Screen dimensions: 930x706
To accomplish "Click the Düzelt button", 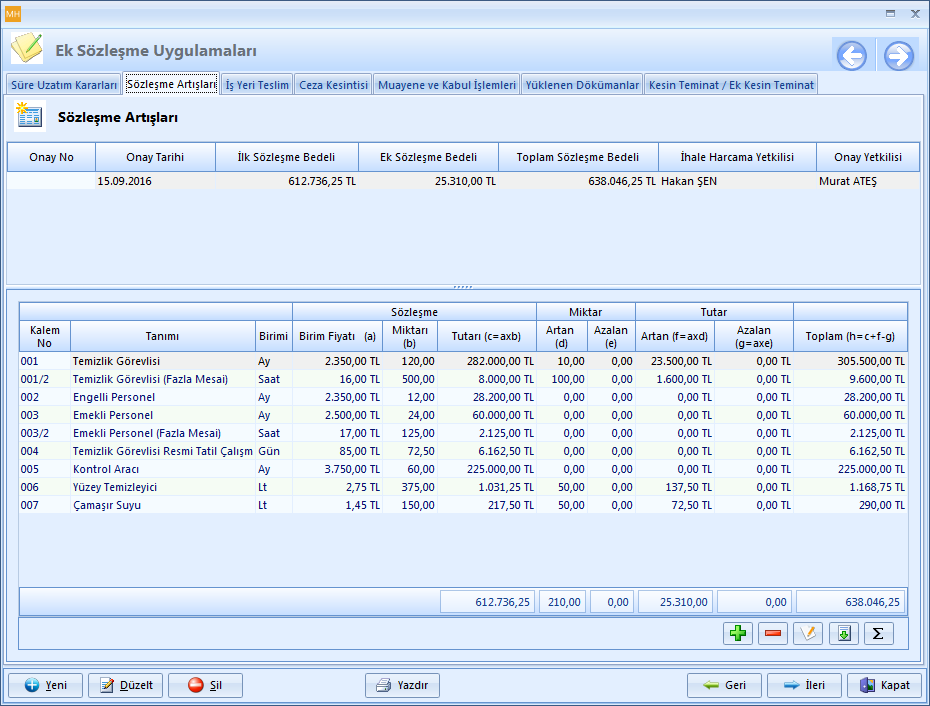I will click(126, 685).
